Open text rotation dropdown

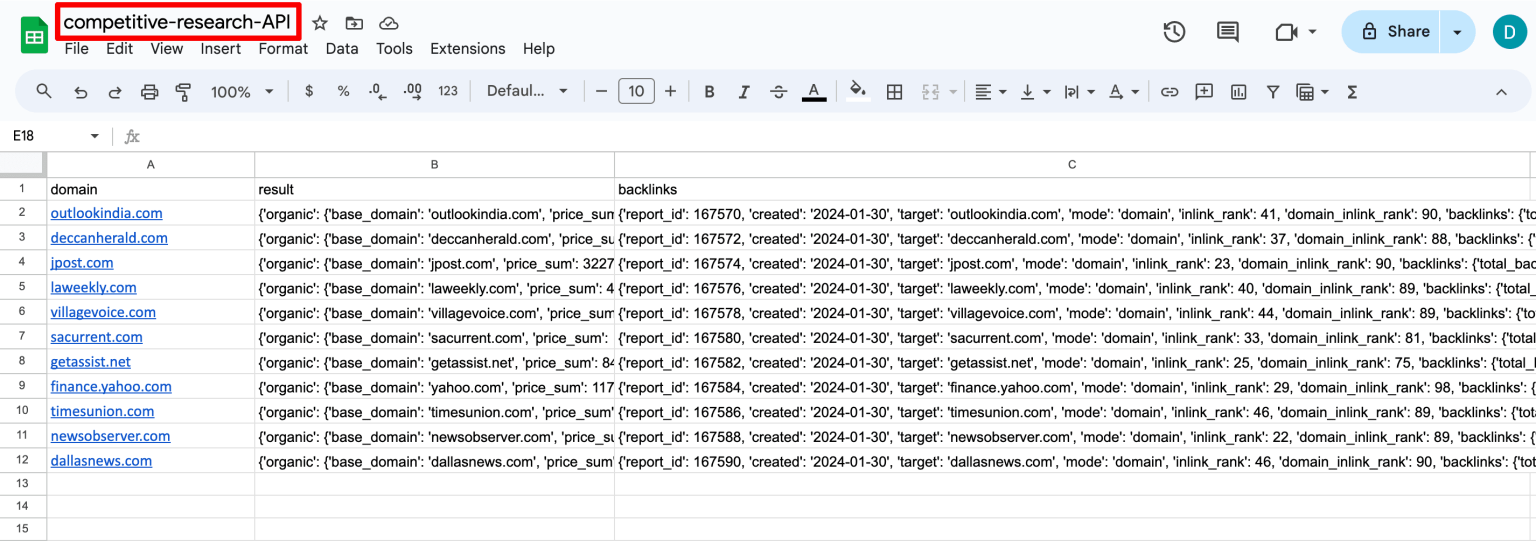tap(1124, 92)
